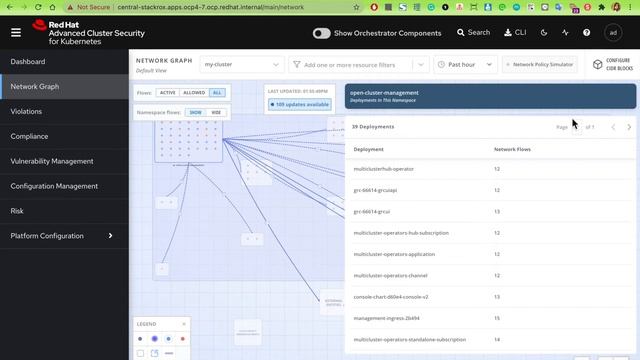Screen dimensions: 640x360
Task: Click the namespace box with deployment dots
Action: tap(189, 141)
